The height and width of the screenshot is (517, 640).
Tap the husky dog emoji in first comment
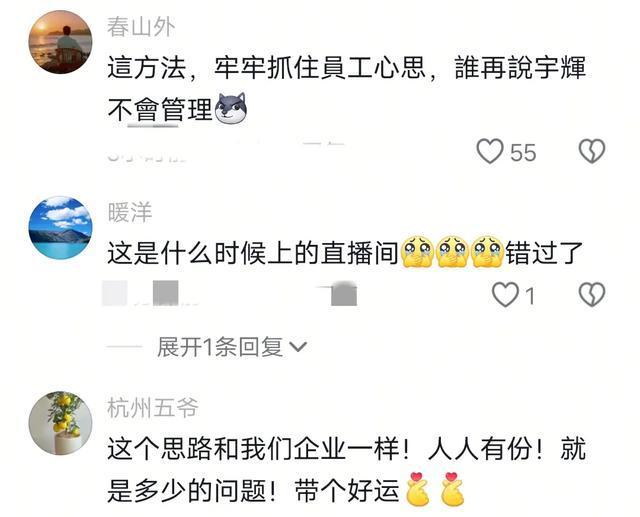[x=231, y=109]
